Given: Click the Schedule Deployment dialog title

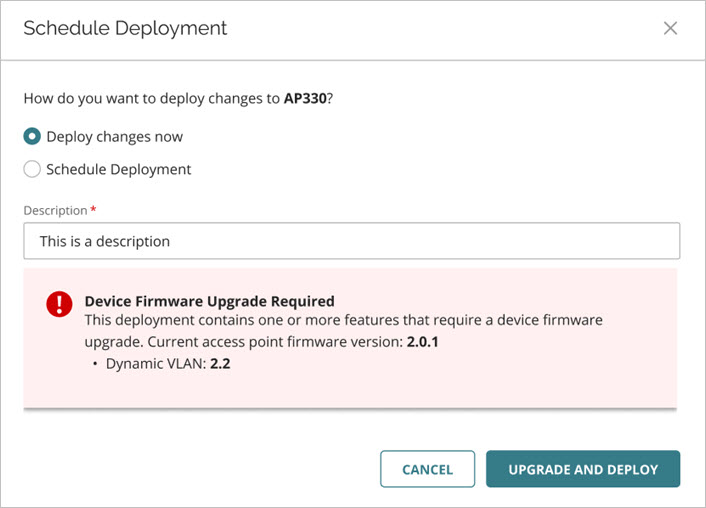Looking at the screenshot, I should tap(125, 28).
